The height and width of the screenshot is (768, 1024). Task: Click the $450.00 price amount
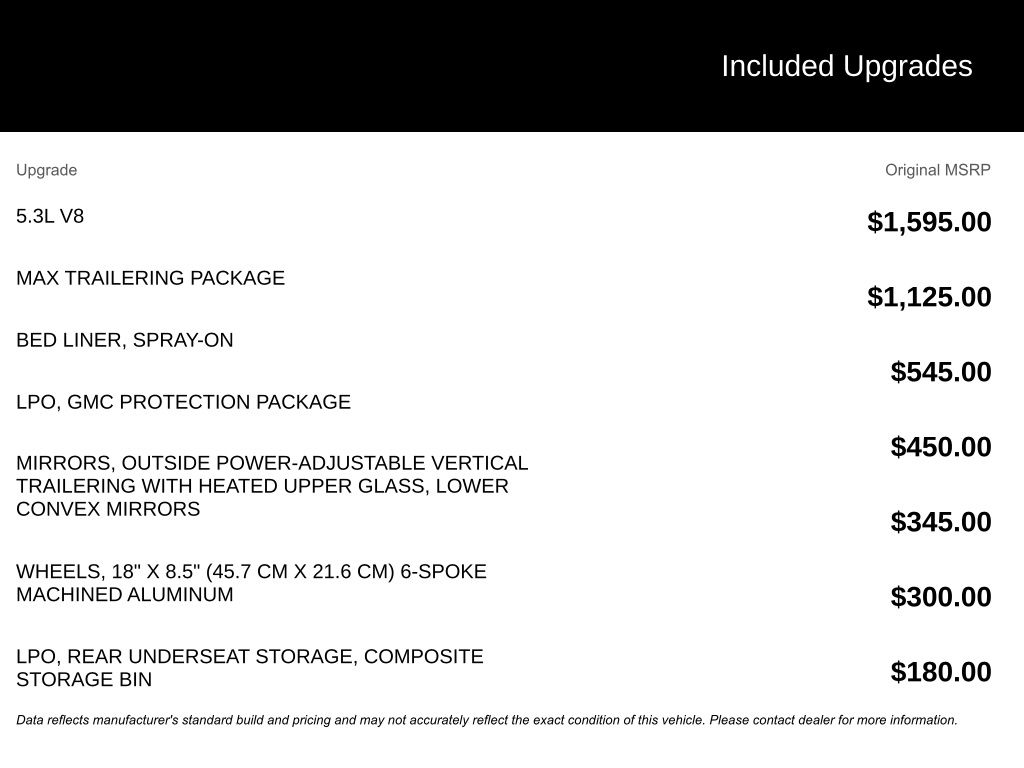coord(941,447)
